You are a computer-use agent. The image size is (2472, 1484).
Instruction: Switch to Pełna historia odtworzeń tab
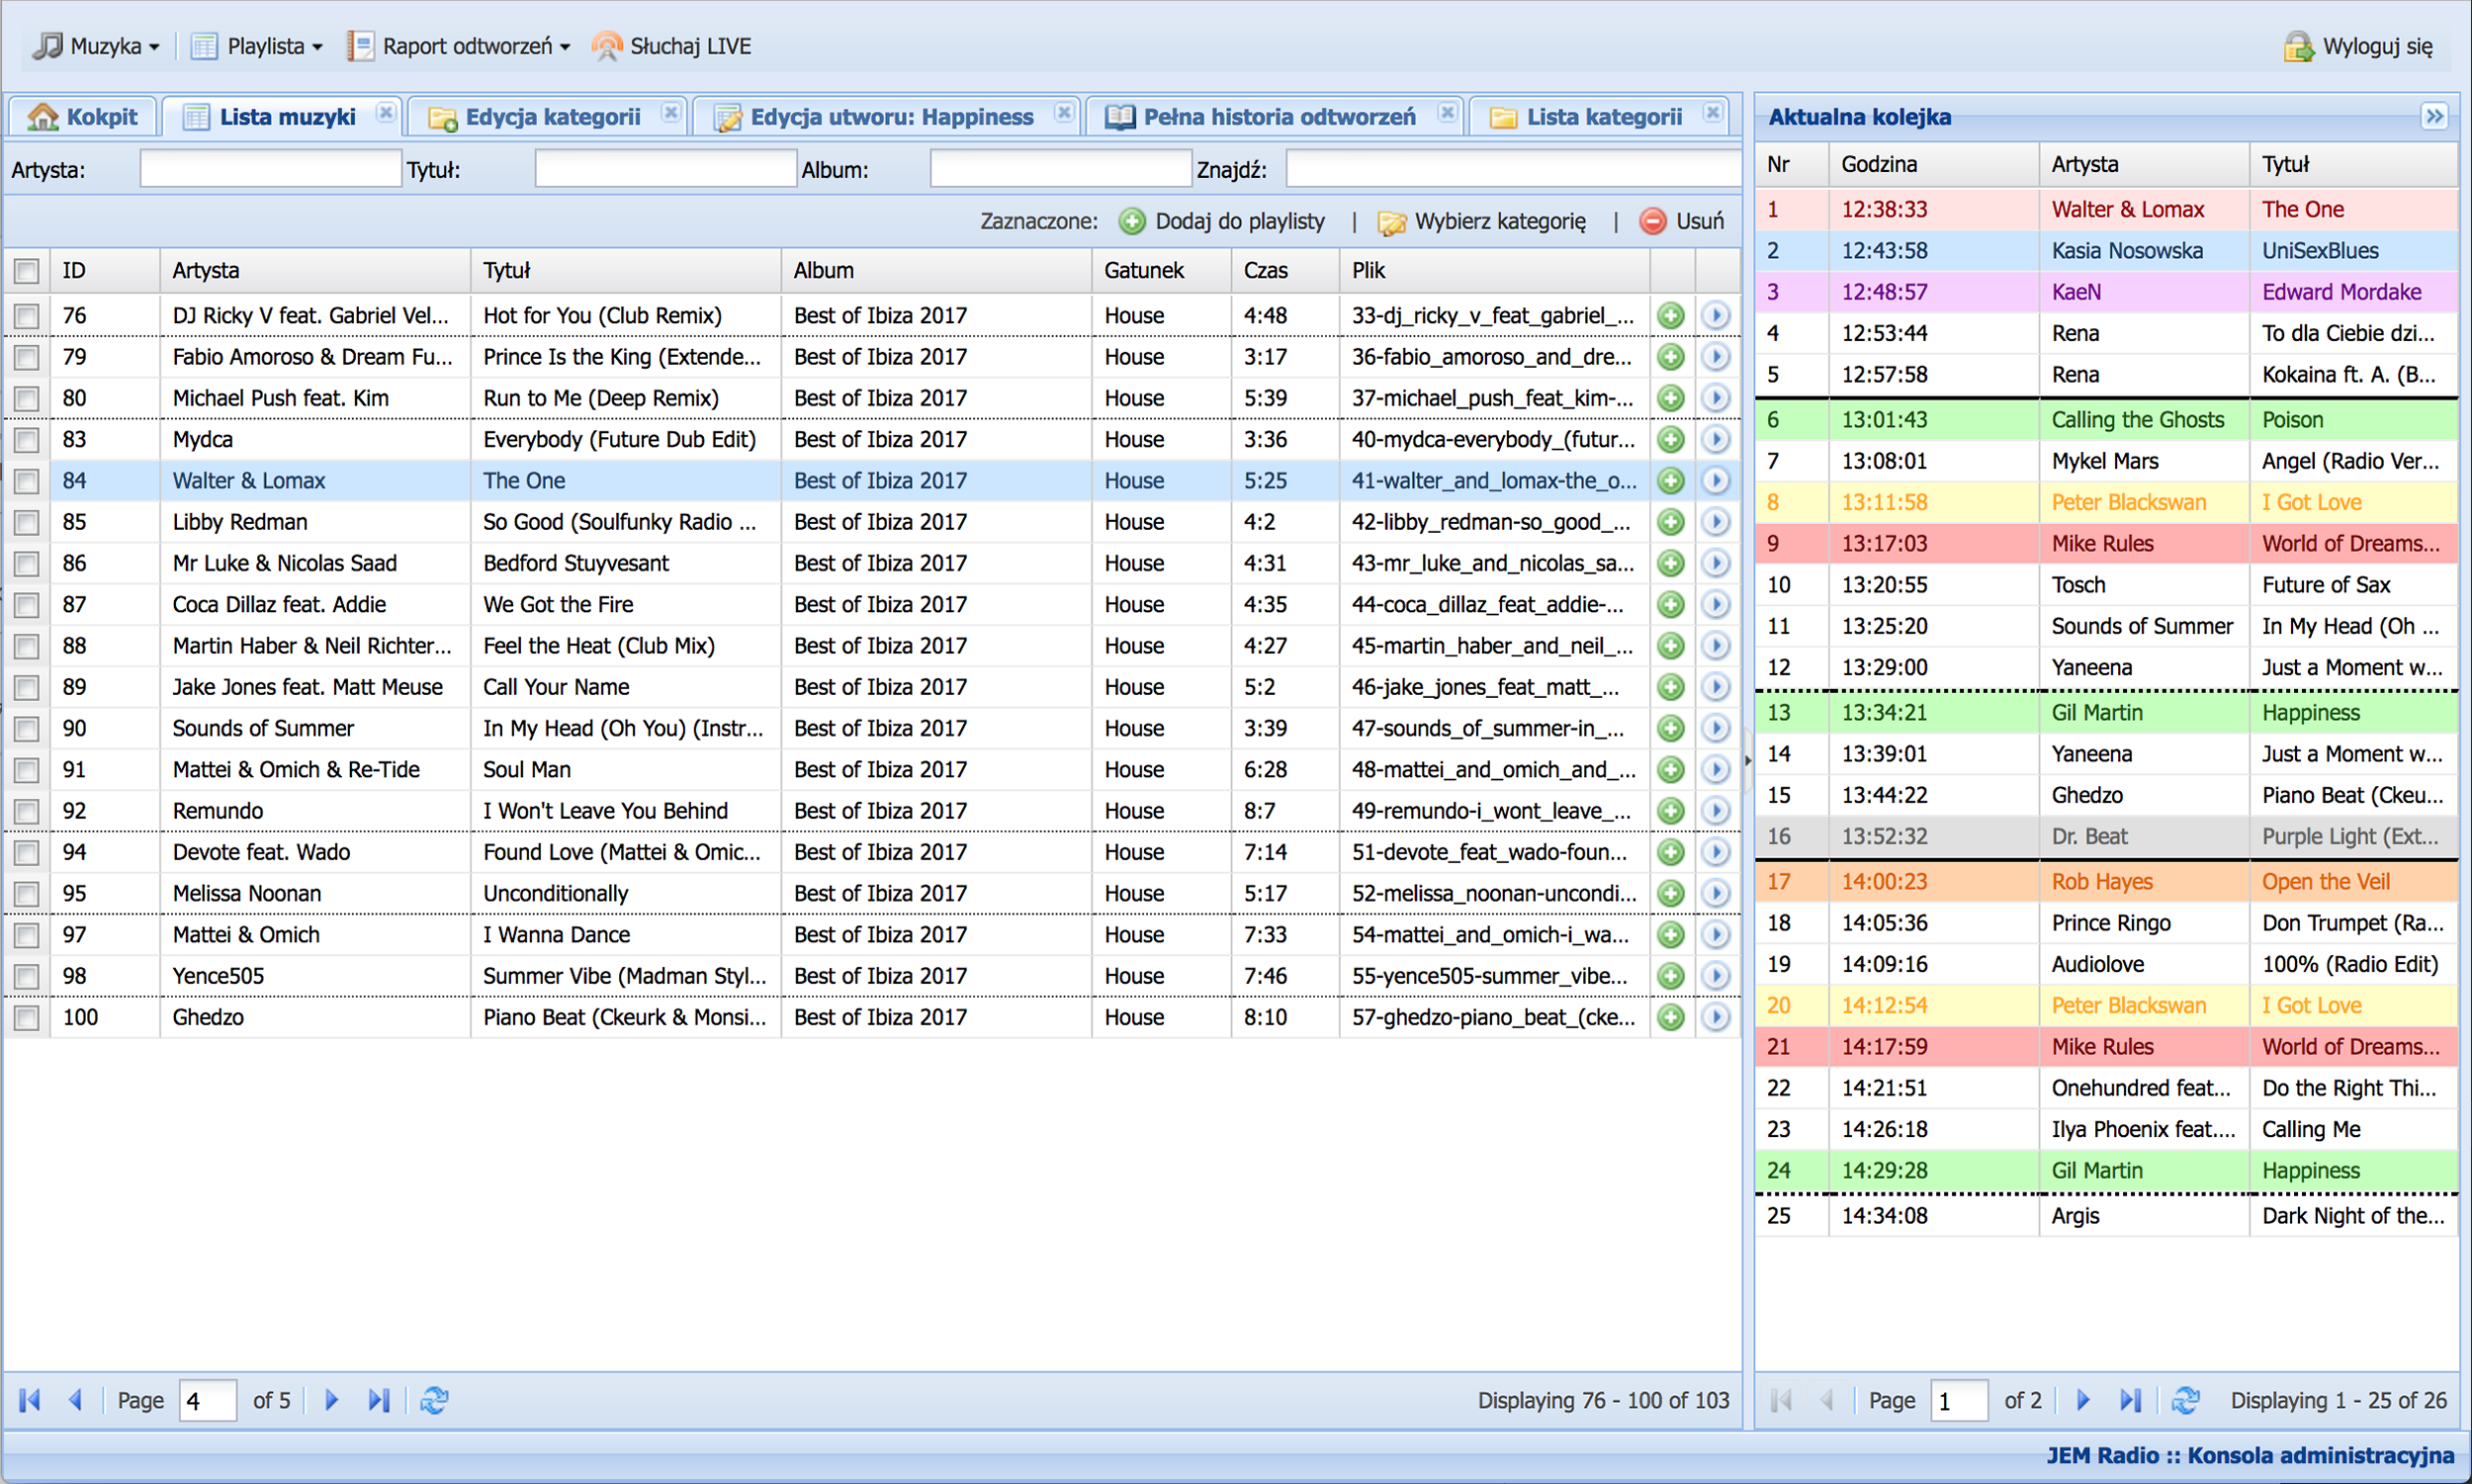(1278, 117)
